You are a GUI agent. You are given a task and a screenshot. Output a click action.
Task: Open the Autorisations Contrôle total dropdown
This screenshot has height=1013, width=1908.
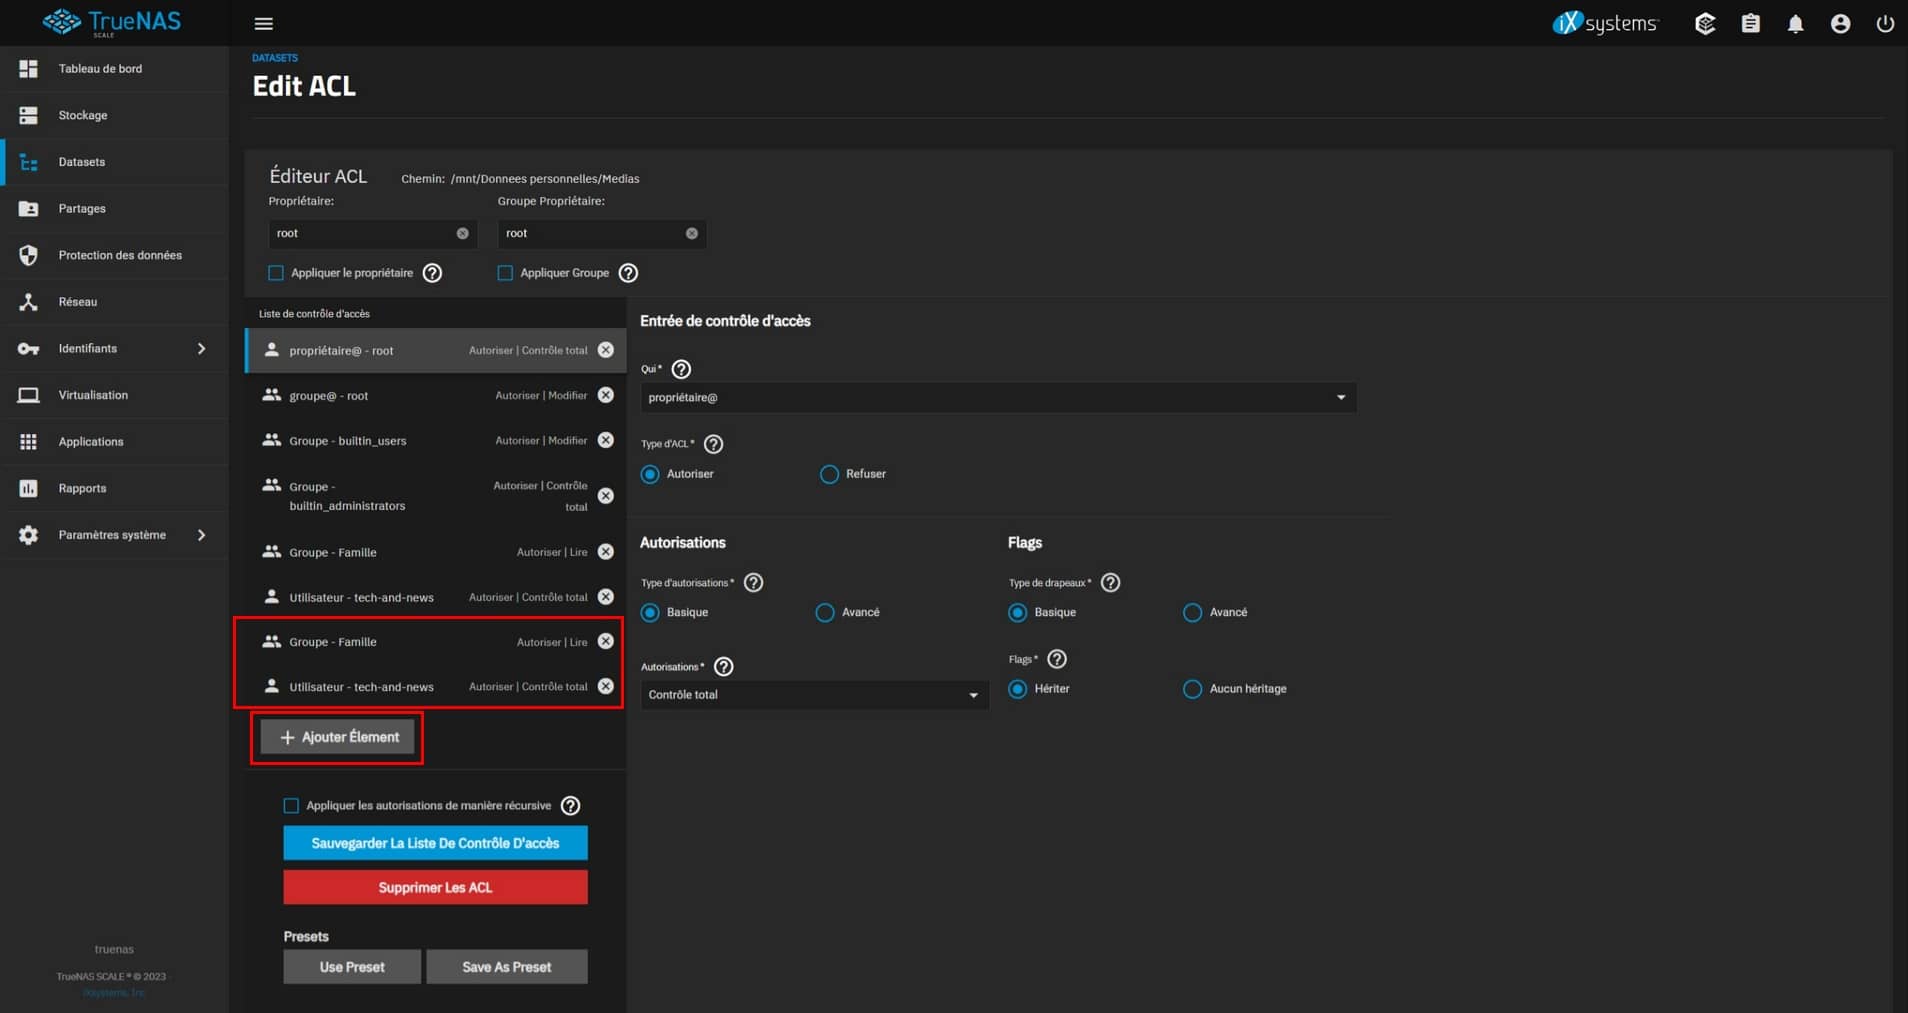(813, 695)
